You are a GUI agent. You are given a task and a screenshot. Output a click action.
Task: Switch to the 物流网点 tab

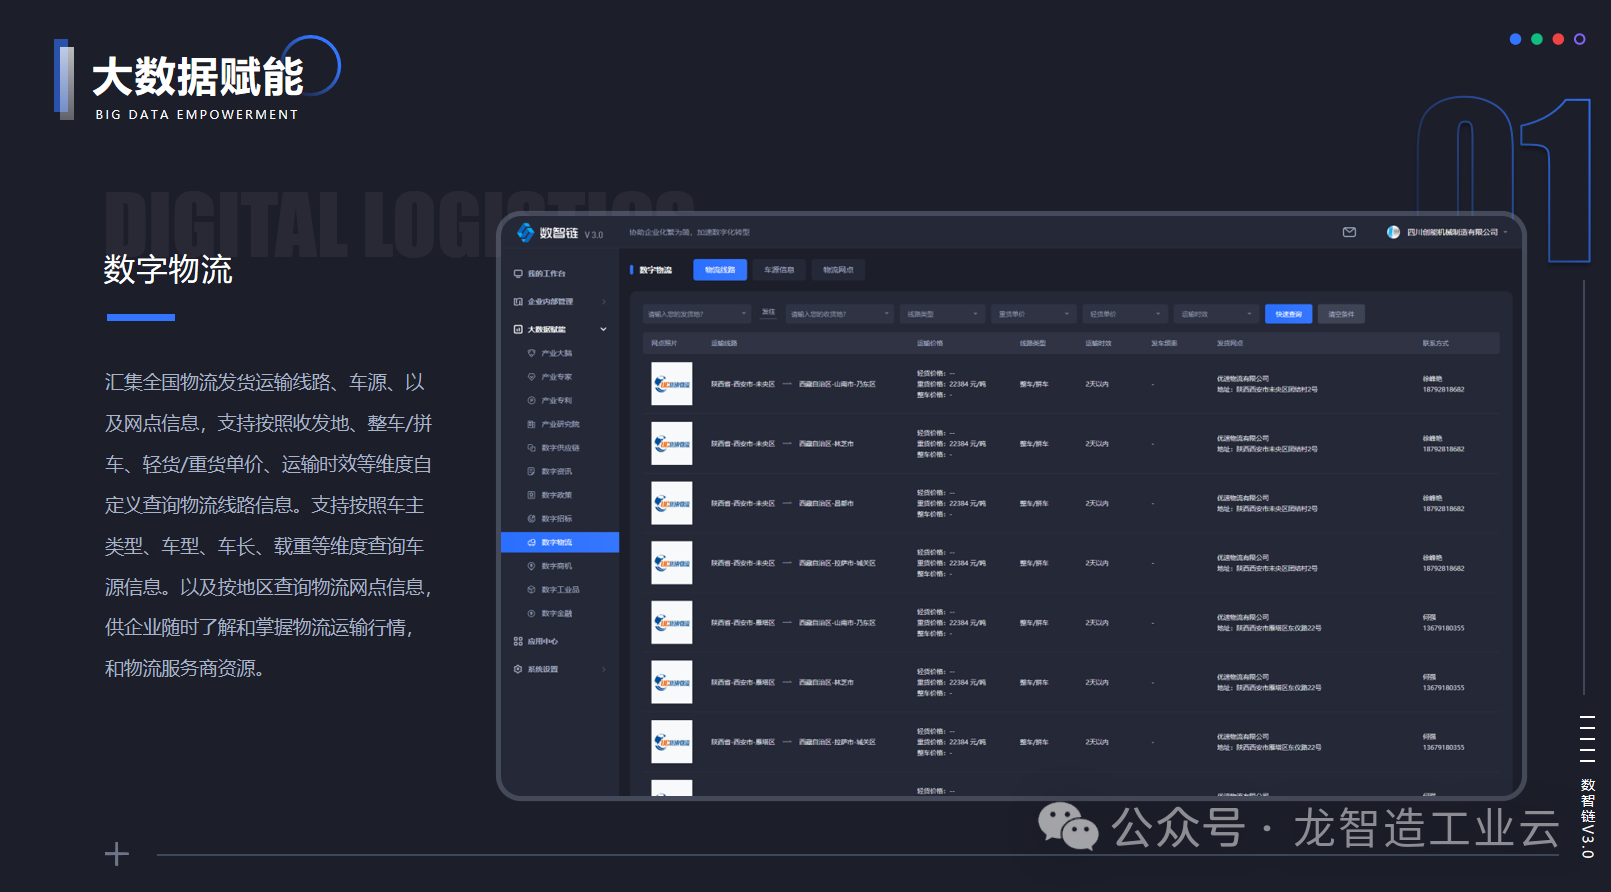838,270
